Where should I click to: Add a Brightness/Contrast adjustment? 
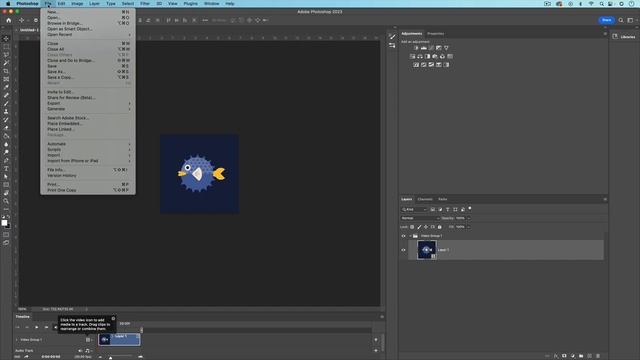pos(416,48)
